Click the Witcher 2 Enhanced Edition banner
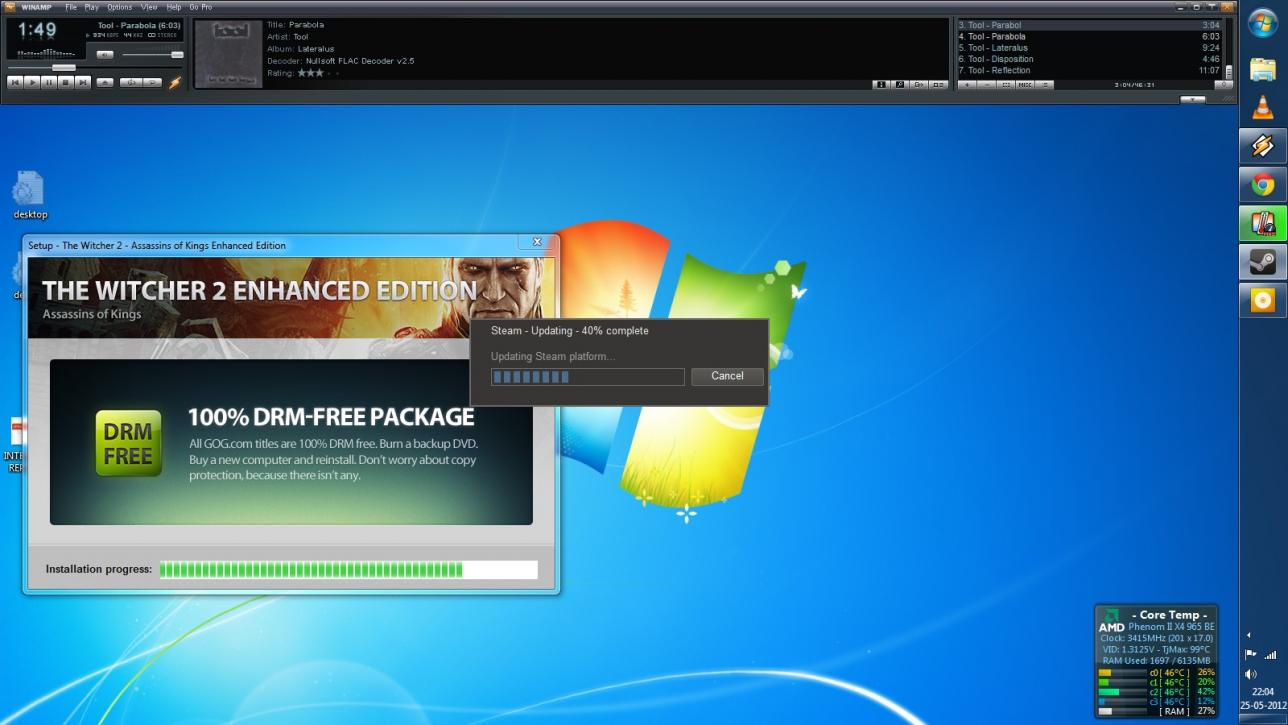This screenshot has width=1288, height=725. (291, 297)
